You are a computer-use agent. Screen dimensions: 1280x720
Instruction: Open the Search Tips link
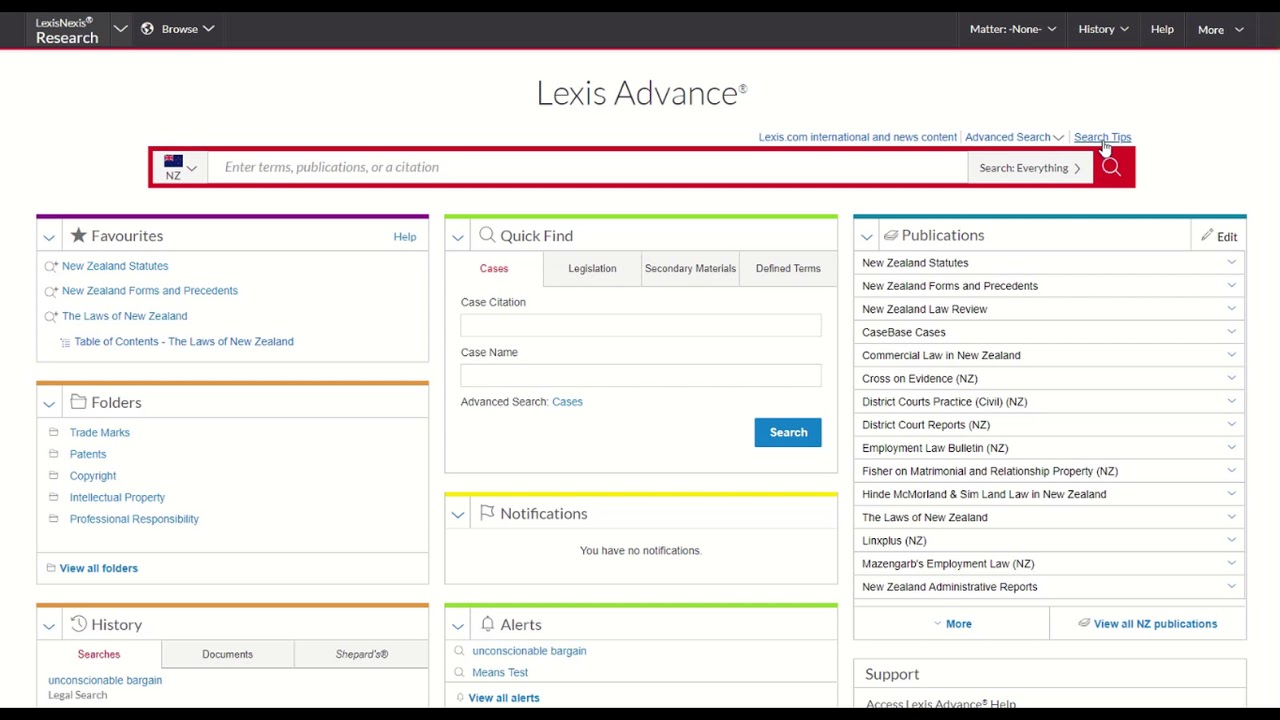click(x=1102, y=137)
